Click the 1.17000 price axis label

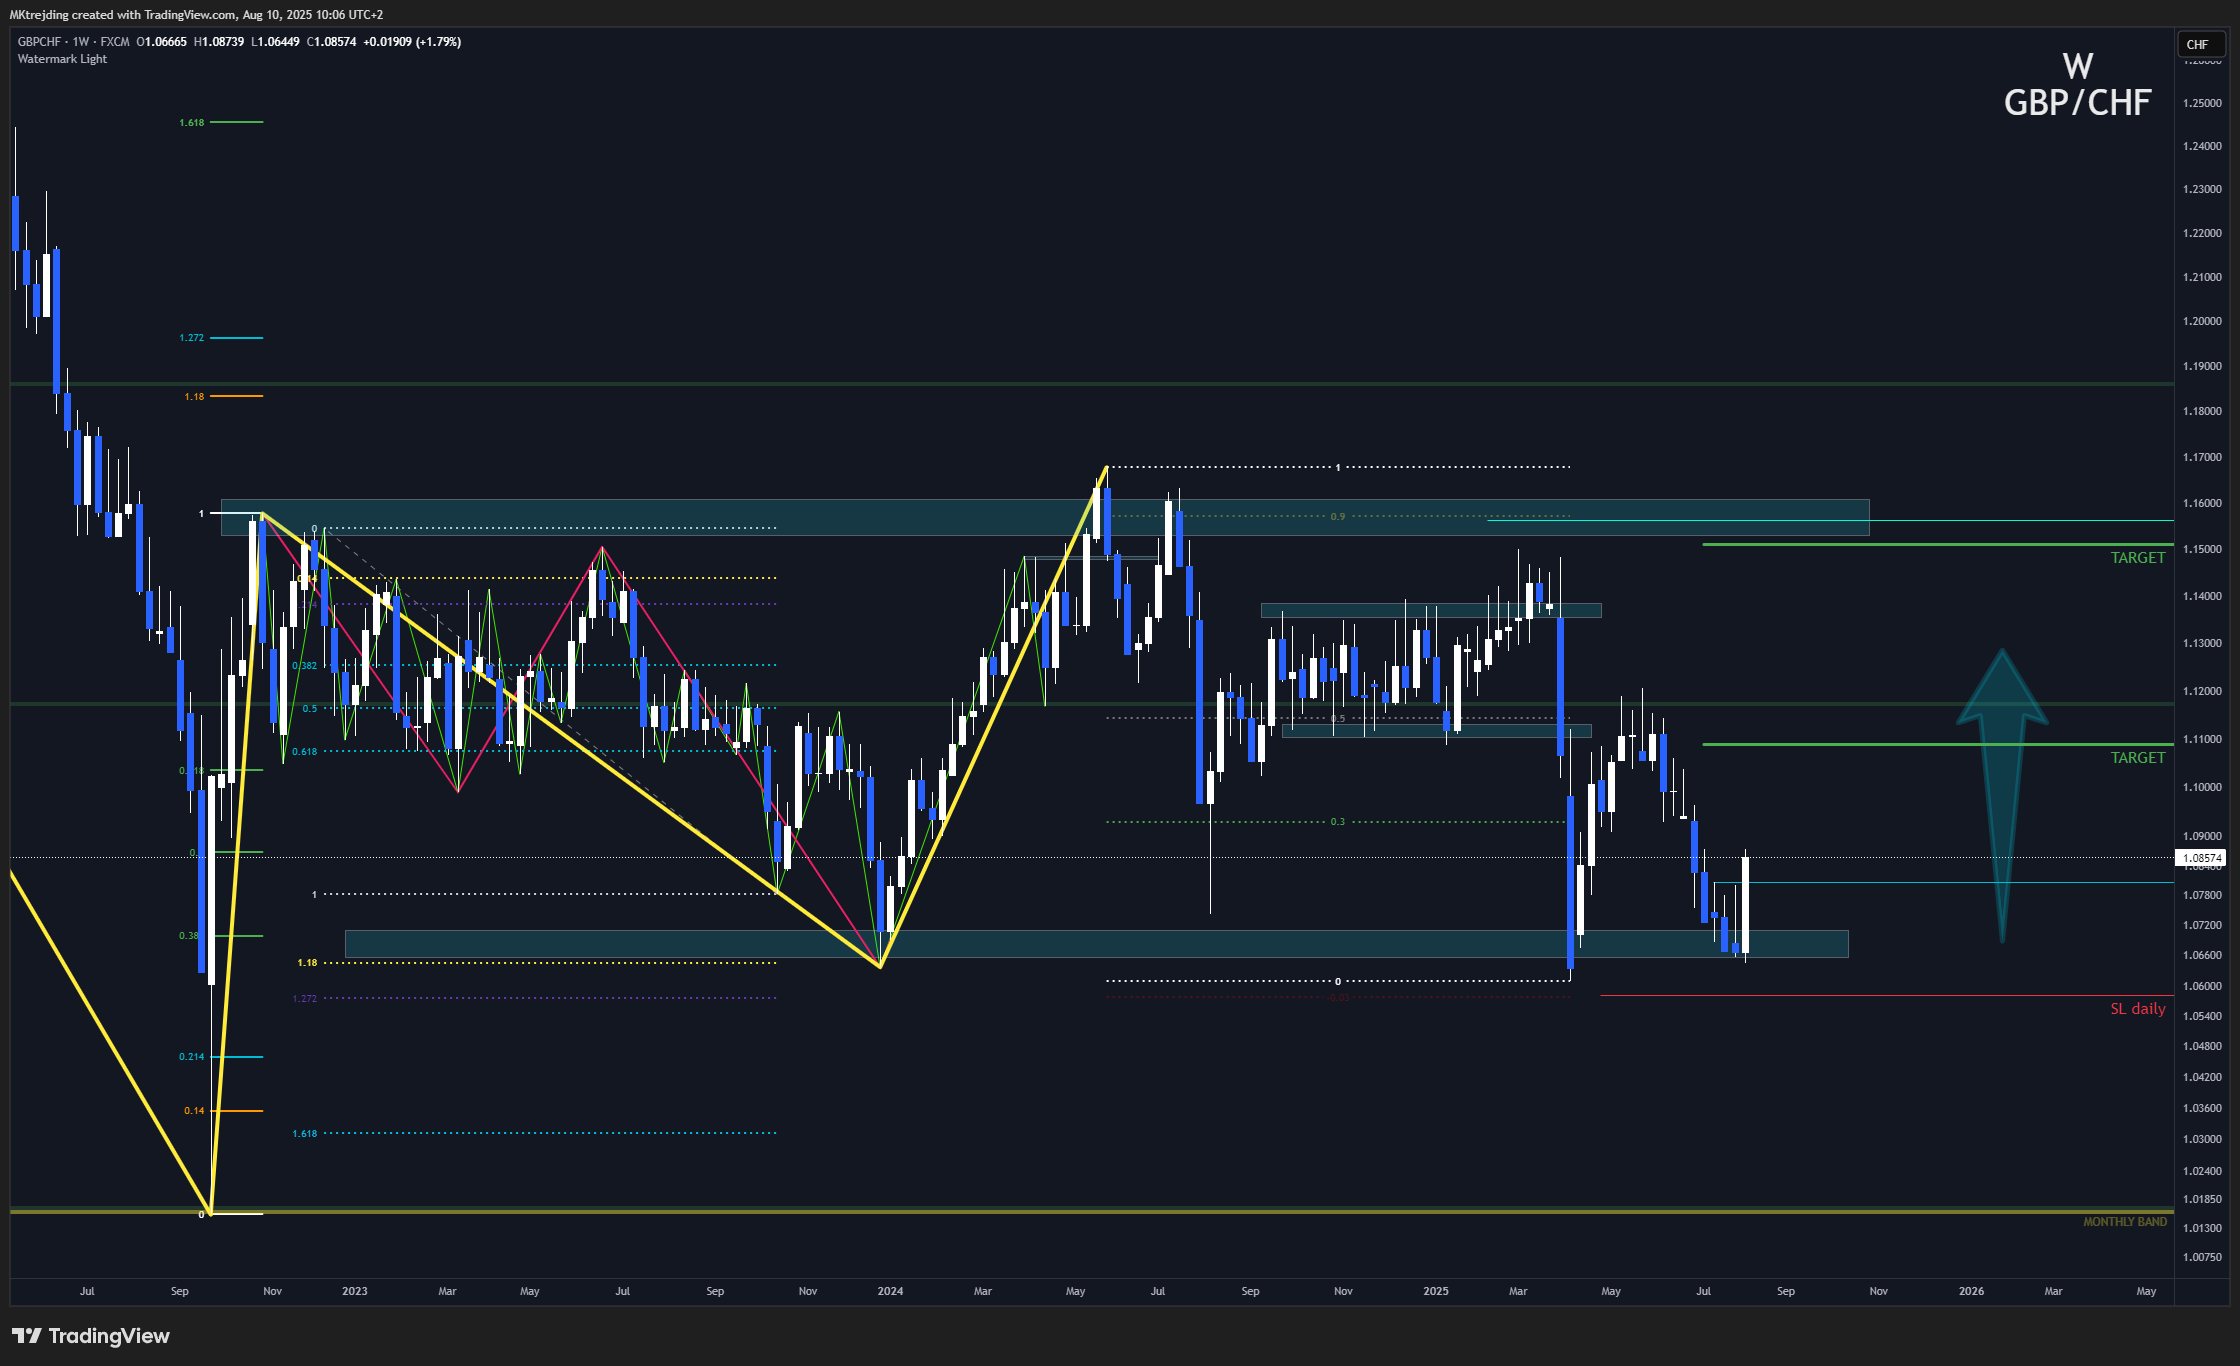click(x=2202, y=457)
